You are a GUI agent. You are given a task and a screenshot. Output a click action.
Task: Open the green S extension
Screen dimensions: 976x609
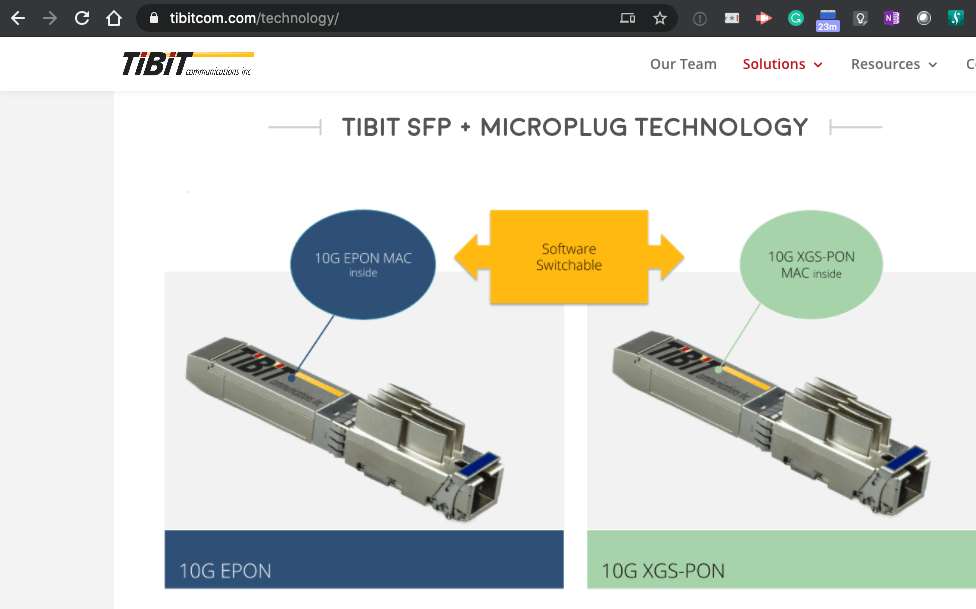957,17
